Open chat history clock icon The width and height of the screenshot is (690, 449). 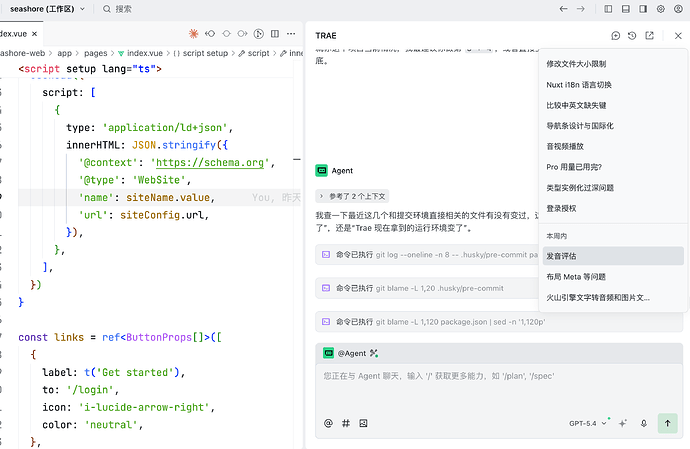tap(632, 36)
